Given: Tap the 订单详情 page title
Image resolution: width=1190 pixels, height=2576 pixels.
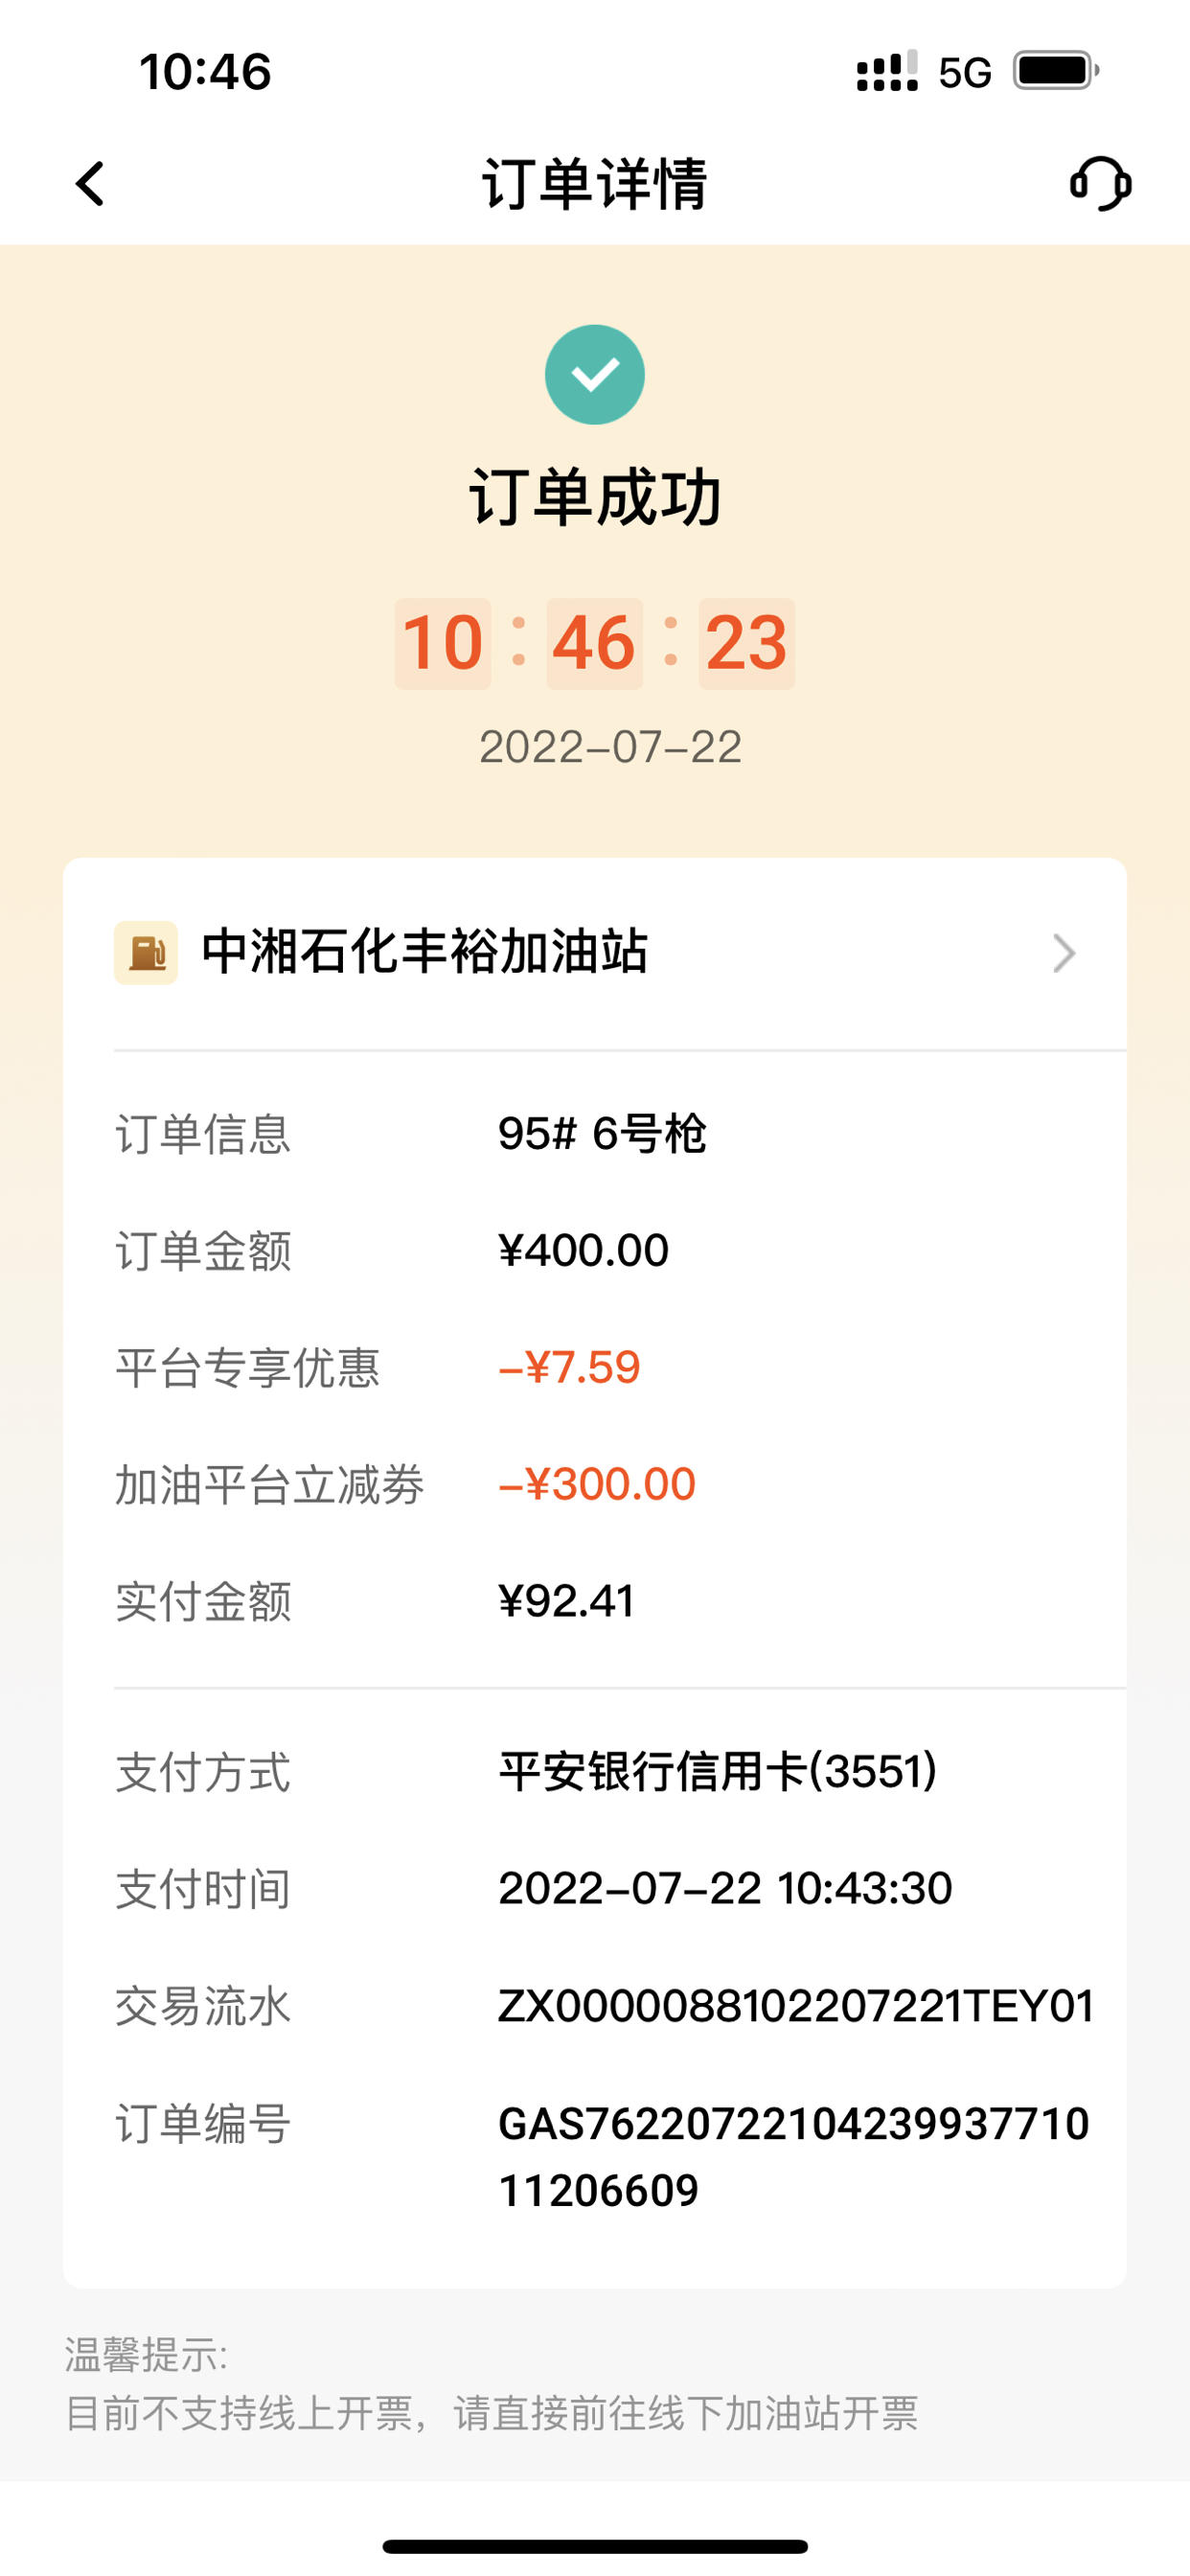Looking at the screenshot, I should click(595, 184).
